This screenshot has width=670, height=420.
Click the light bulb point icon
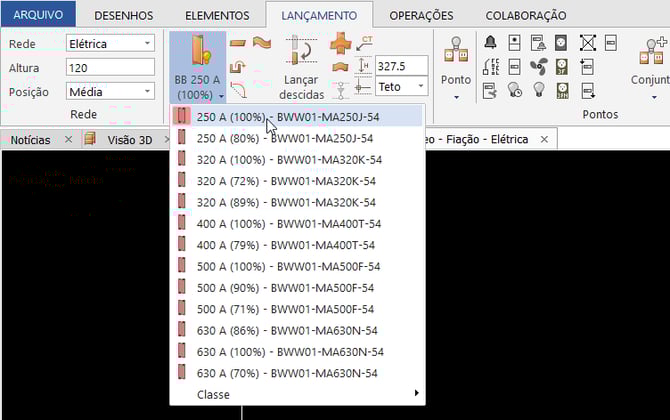pos(538,88)
